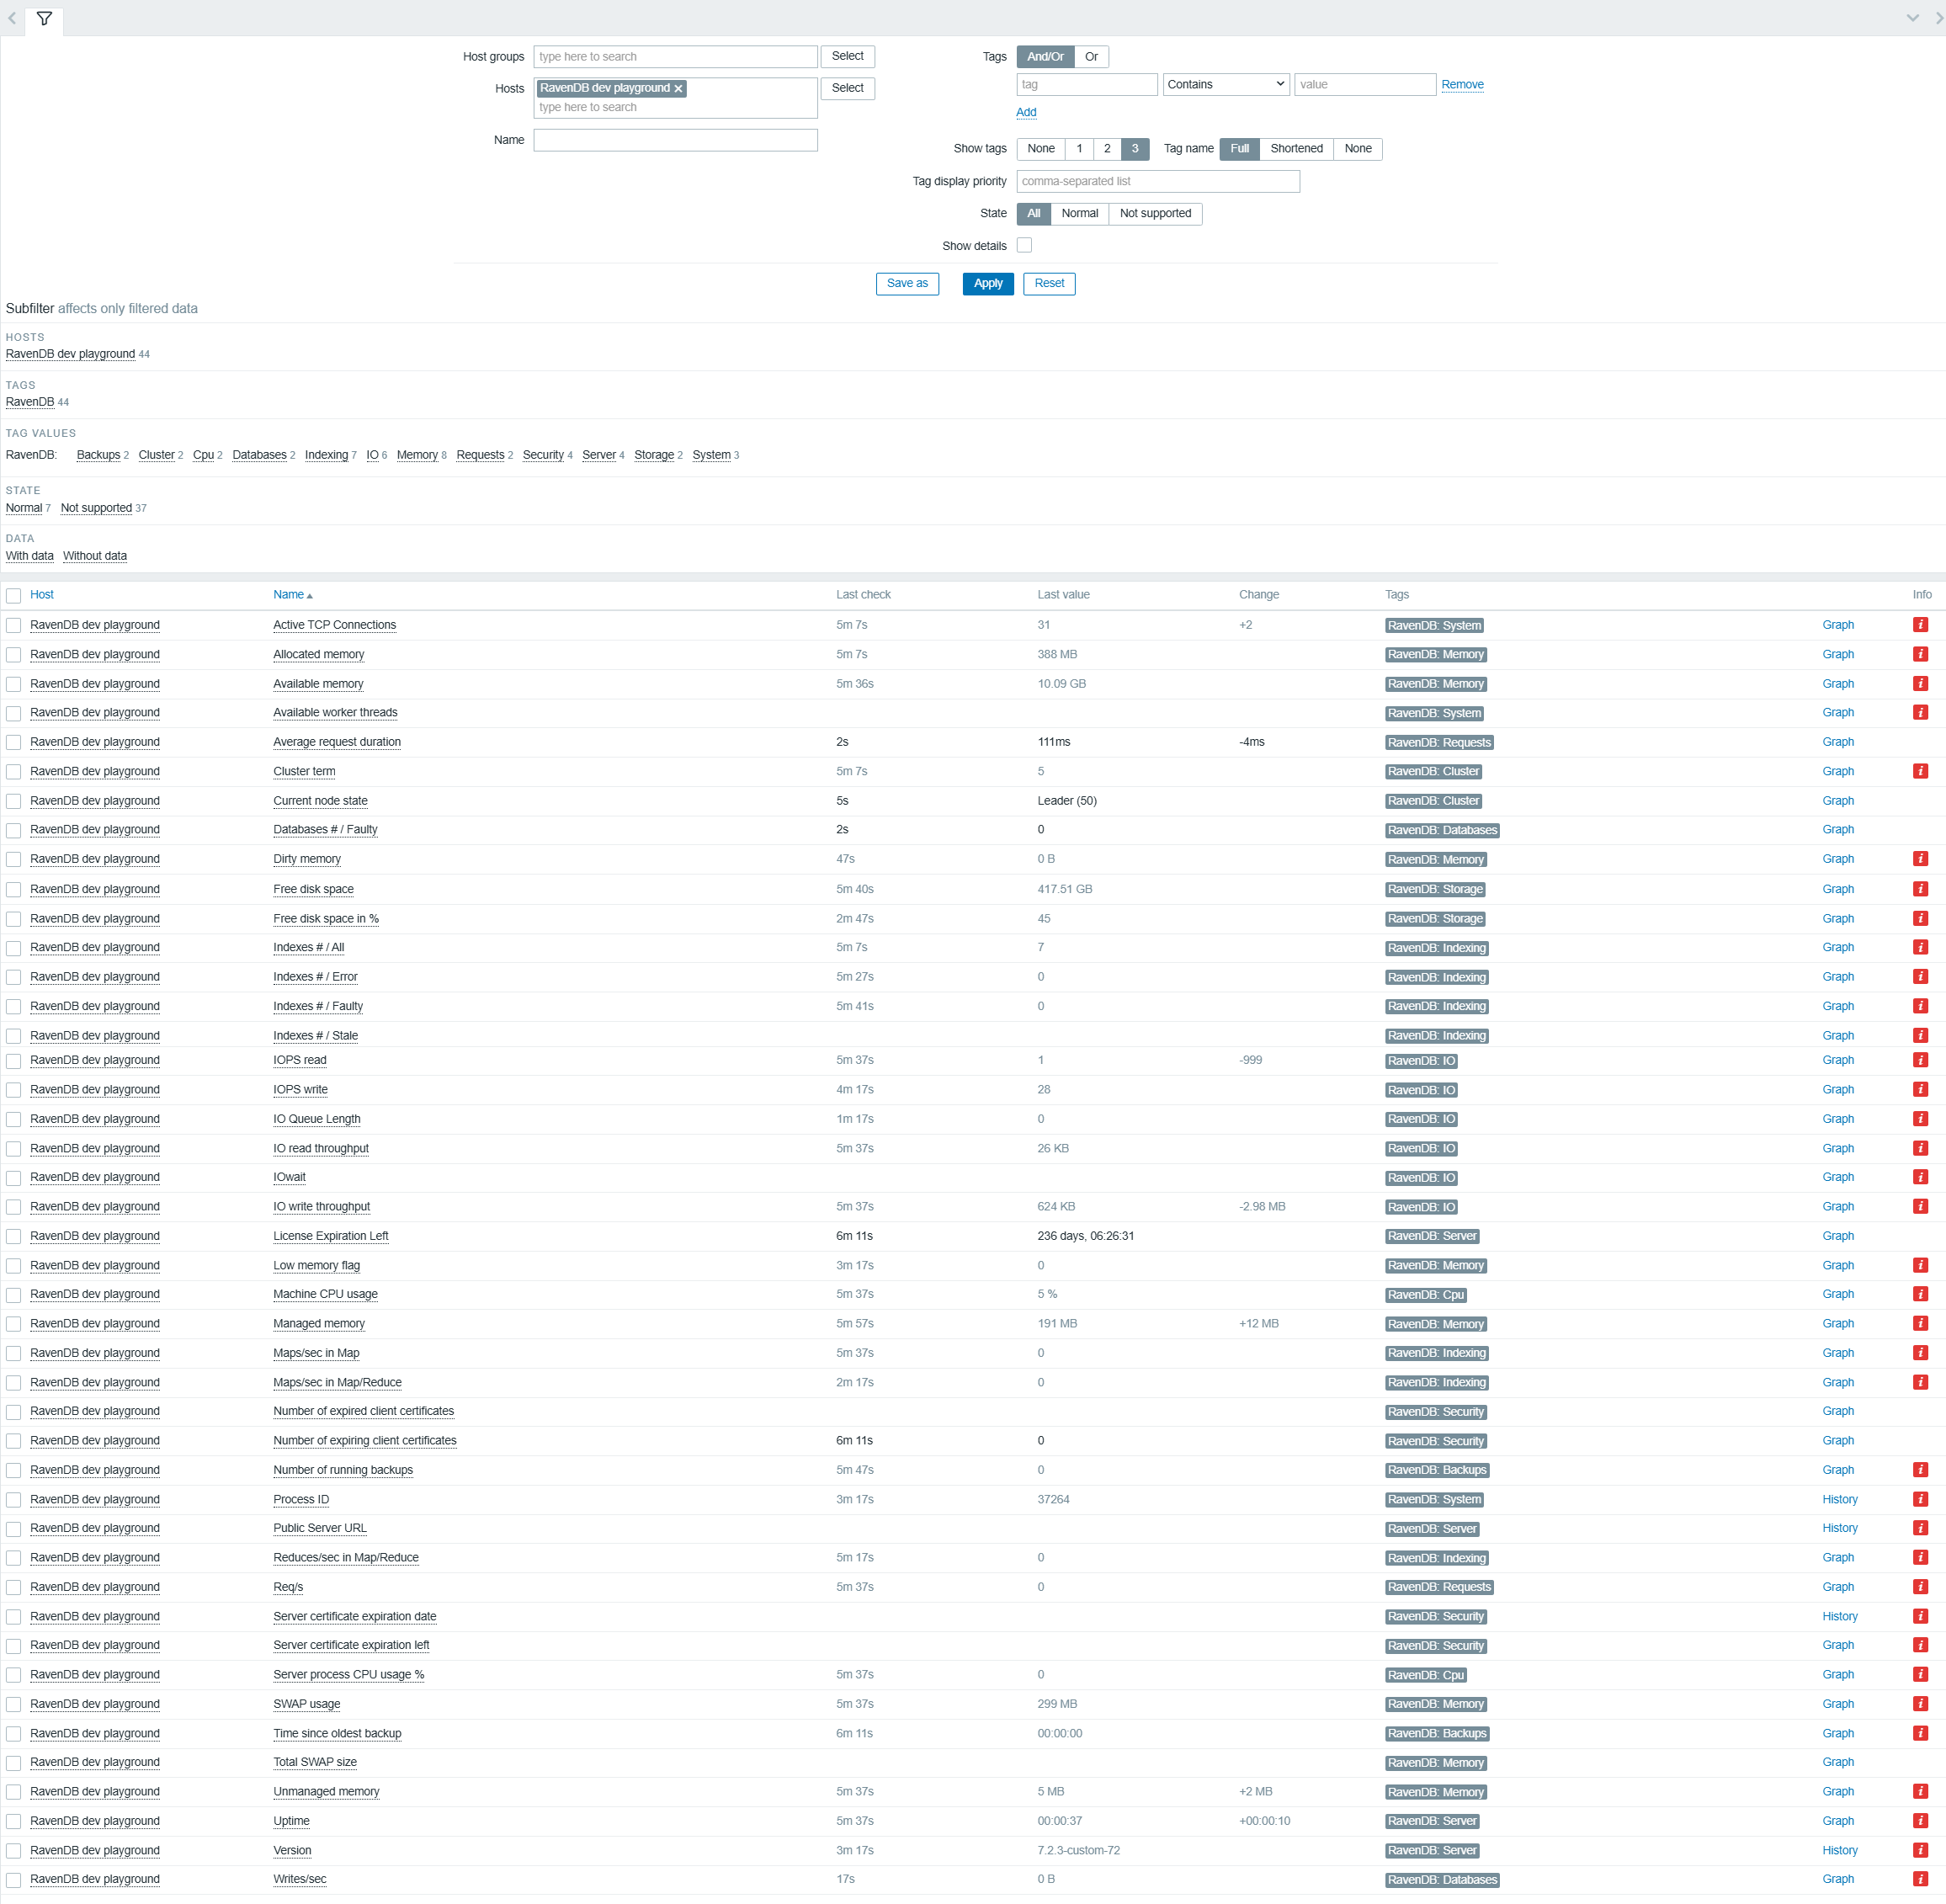Click the Remove tag link
This screenshot has height=1904, width=1946.
click(x=1462, y=85)
